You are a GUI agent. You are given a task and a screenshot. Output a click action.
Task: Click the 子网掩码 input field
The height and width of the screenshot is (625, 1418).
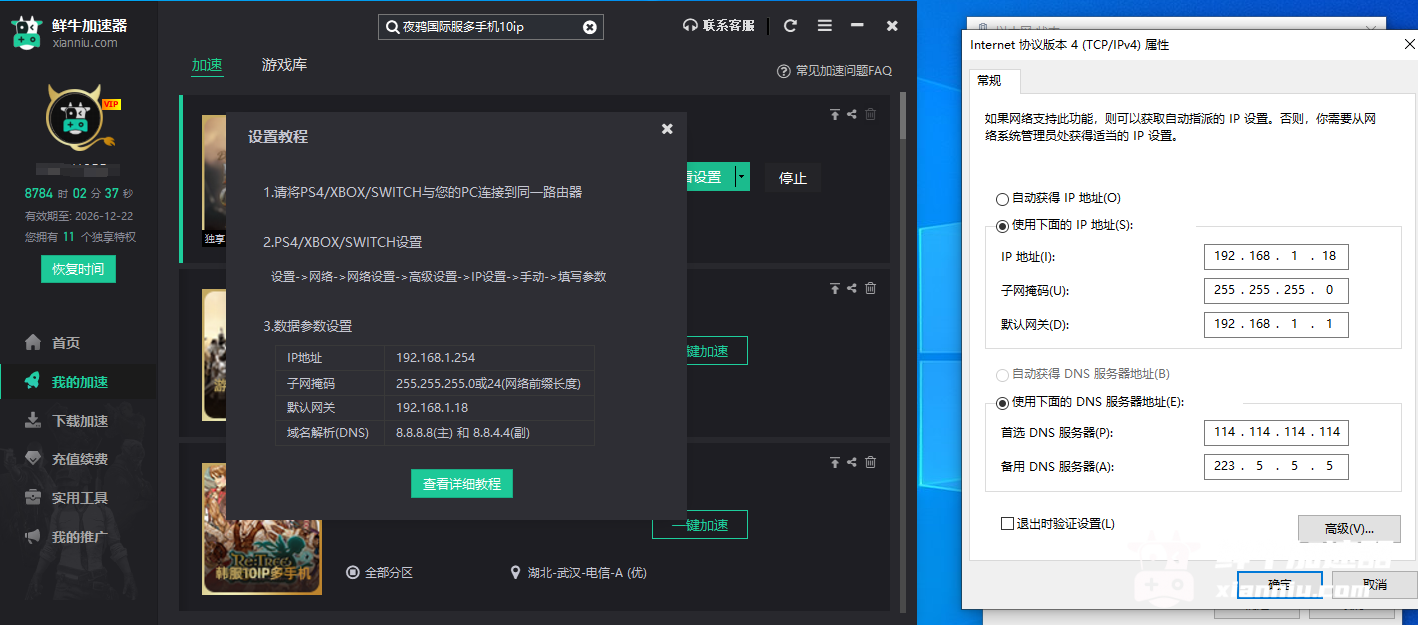(1276, 291)
